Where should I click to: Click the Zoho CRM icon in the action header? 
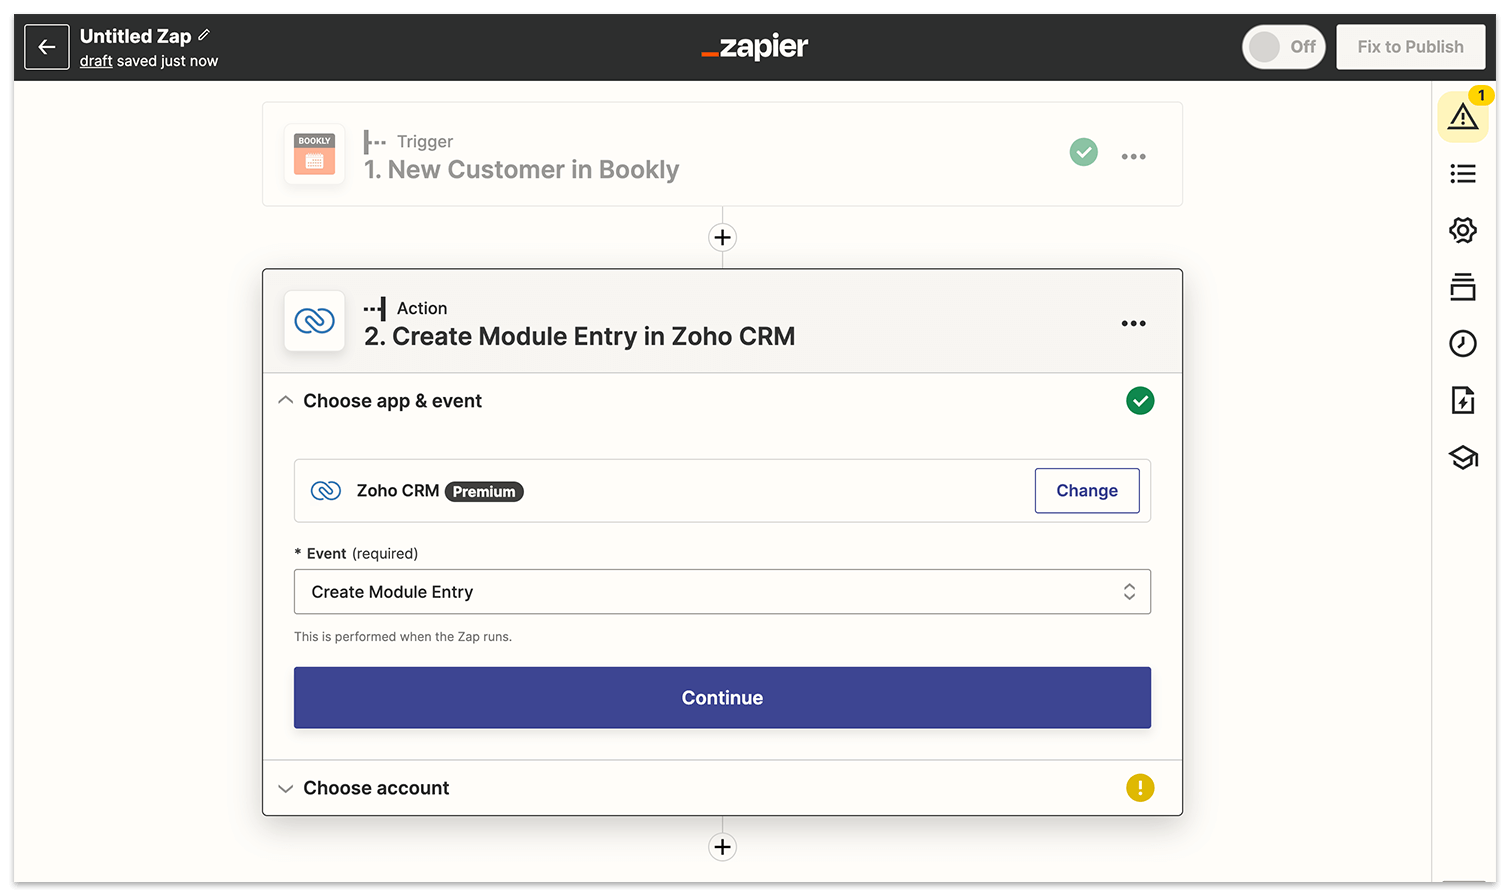coord(315,321)
